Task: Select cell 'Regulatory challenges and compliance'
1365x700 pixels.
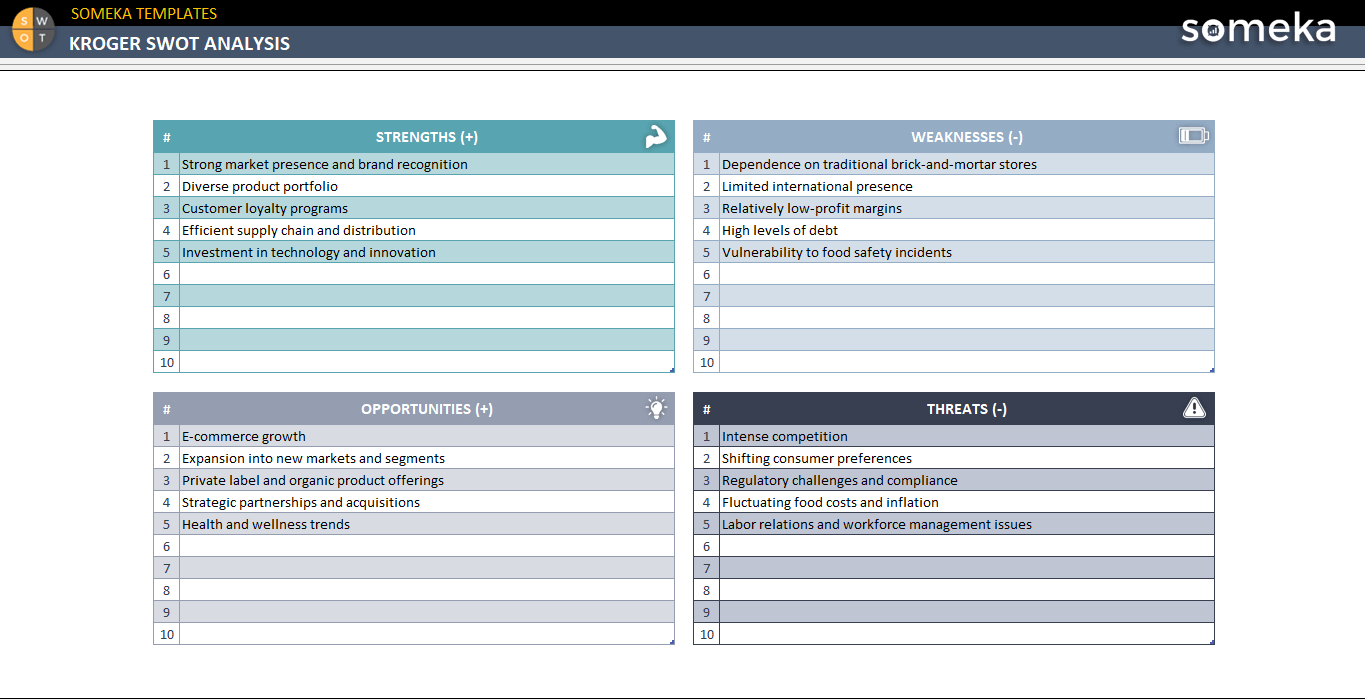Action: [x=967, y=480]
